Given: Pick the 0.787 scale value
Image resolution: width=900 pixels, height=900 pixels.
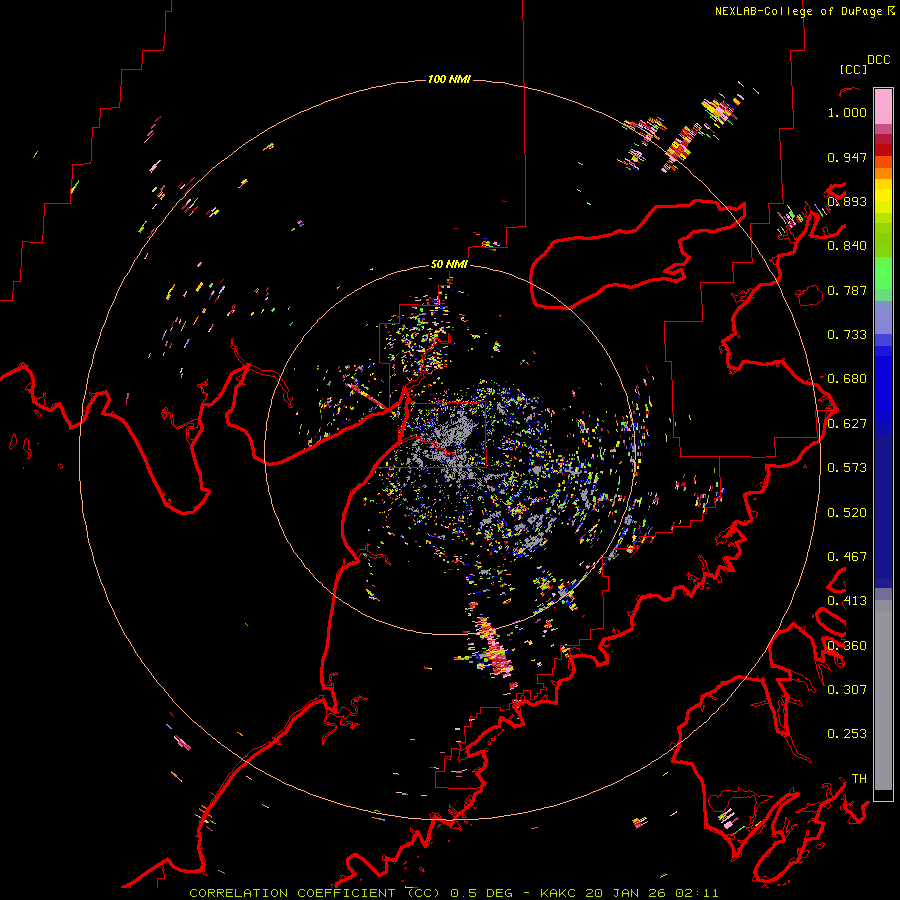Looking at the screenshot, I should [847, 290].
